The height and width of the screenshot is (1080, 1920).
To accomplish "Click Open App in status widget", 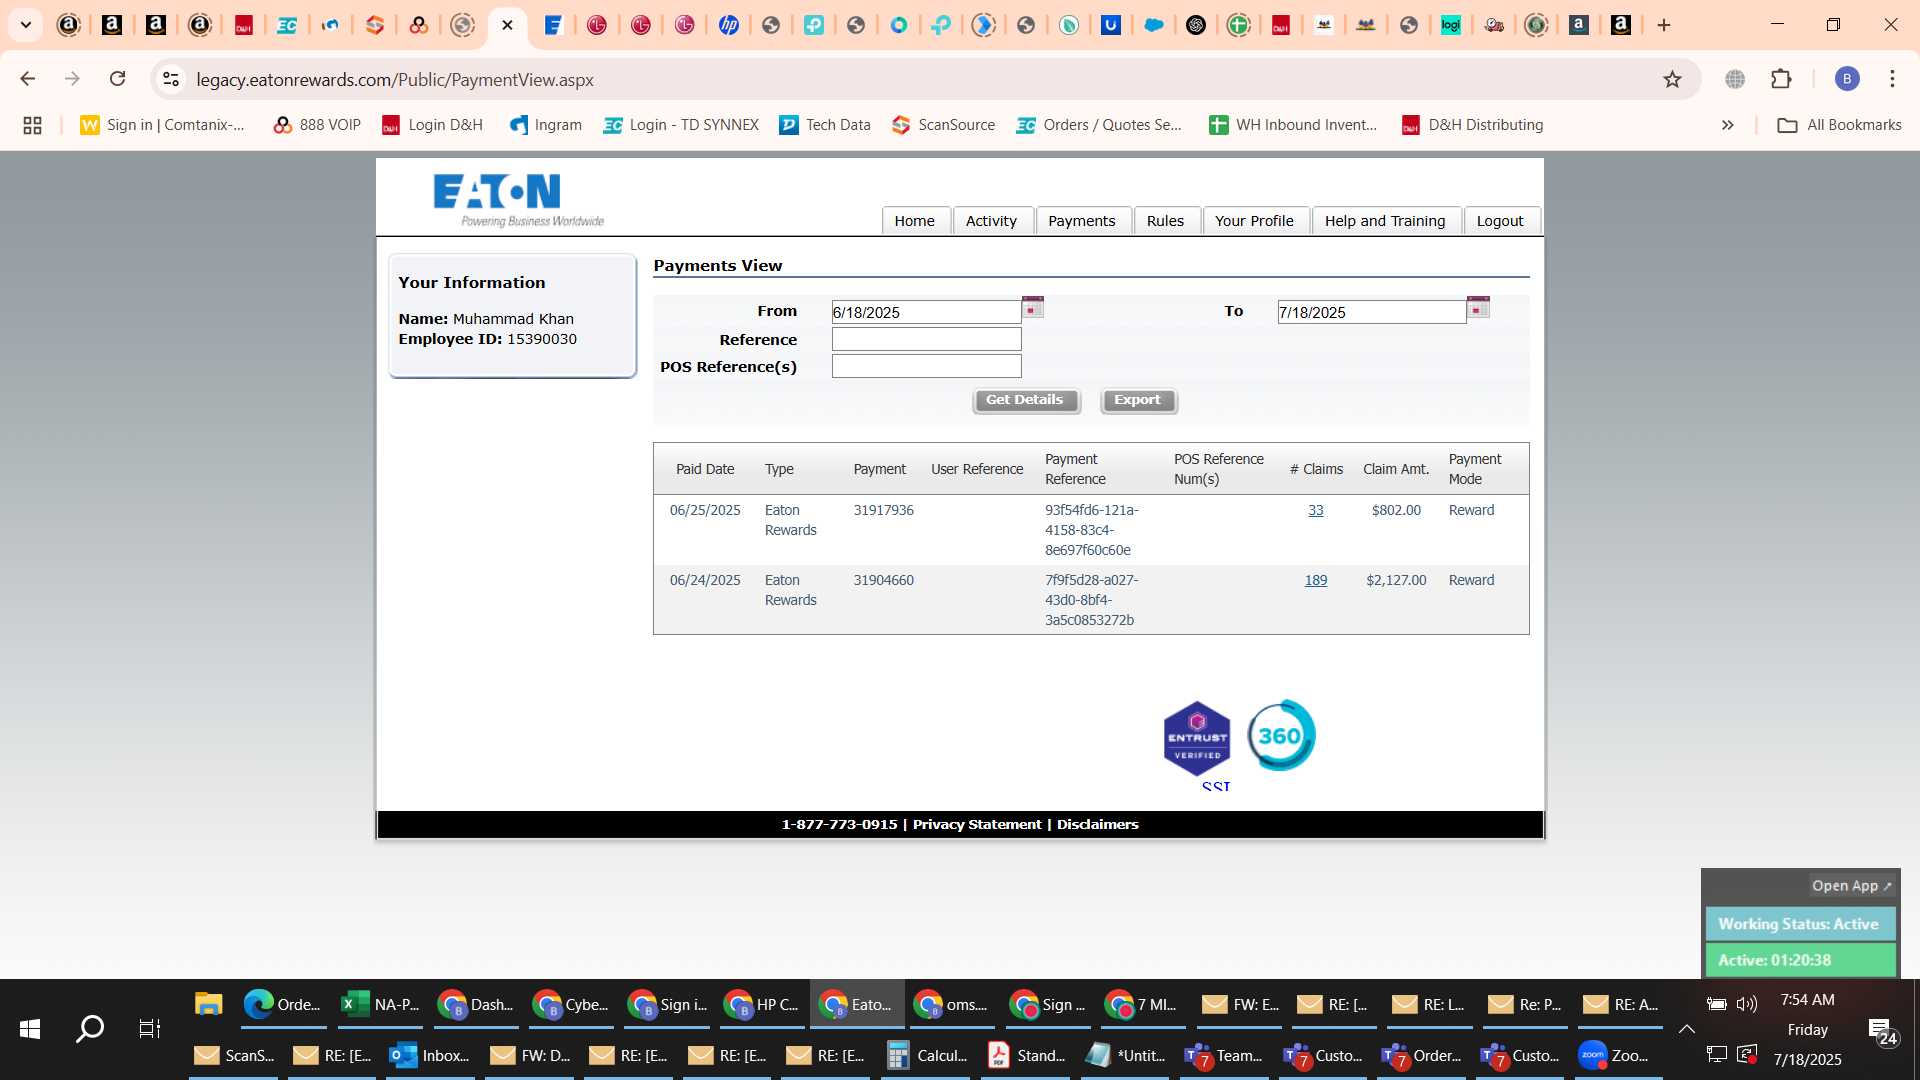I will pyautogui.click(x=1852, y=886).
